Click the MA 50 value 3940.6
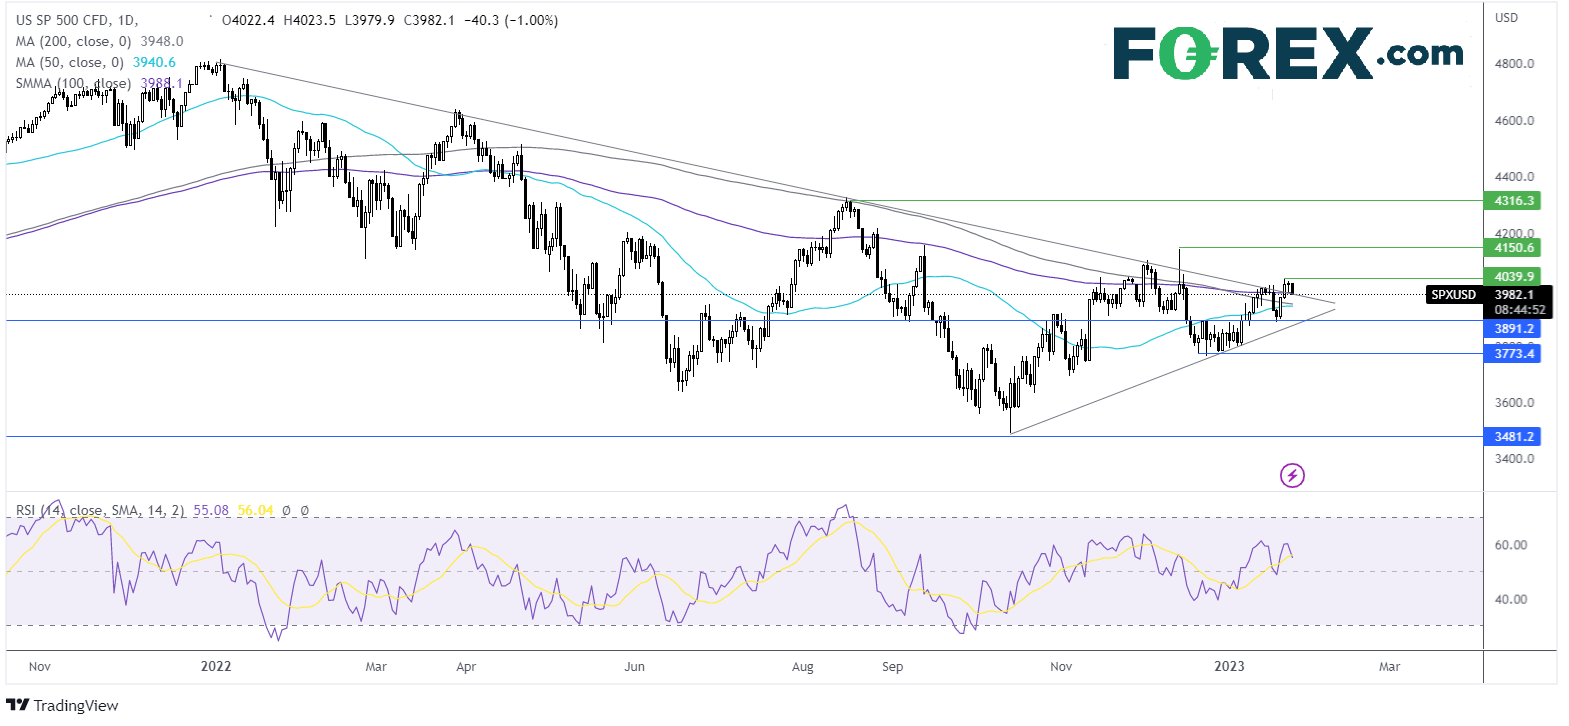Screen dimensions: 1569x726 click(x=154, y=62)
